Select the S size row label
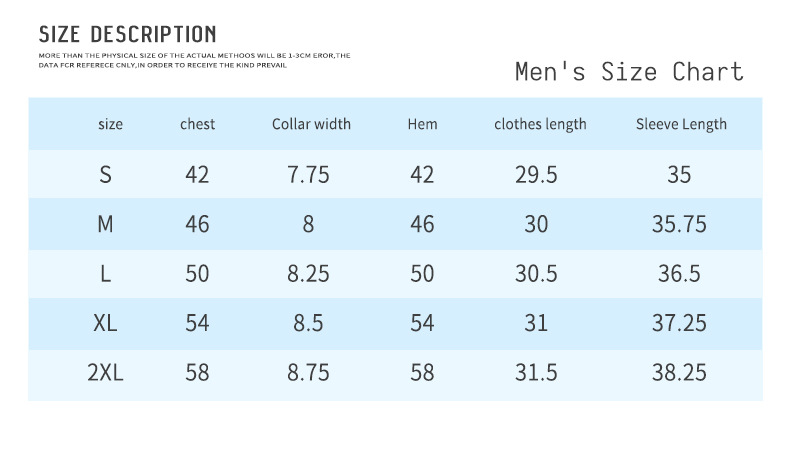The image size is (790, 462). coord(105,175)
